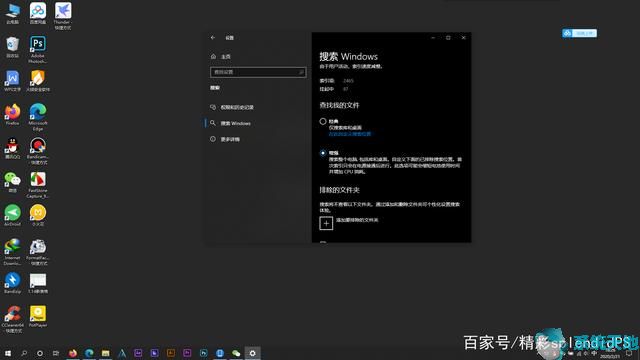Open the WPS Writer desktop icon
Image resolution: width=640 pixels, height=360 pixels.
click(13, 80)
